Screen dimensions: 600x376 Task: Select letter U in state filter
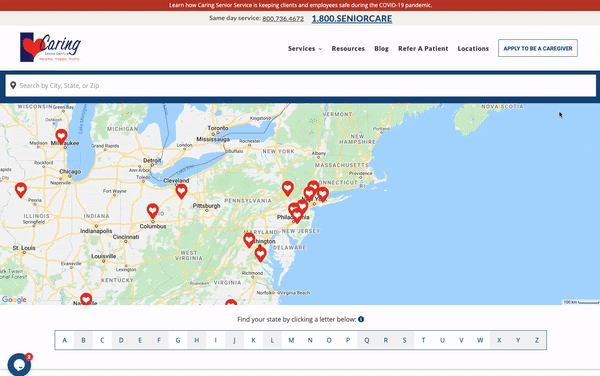coord(442,340)
